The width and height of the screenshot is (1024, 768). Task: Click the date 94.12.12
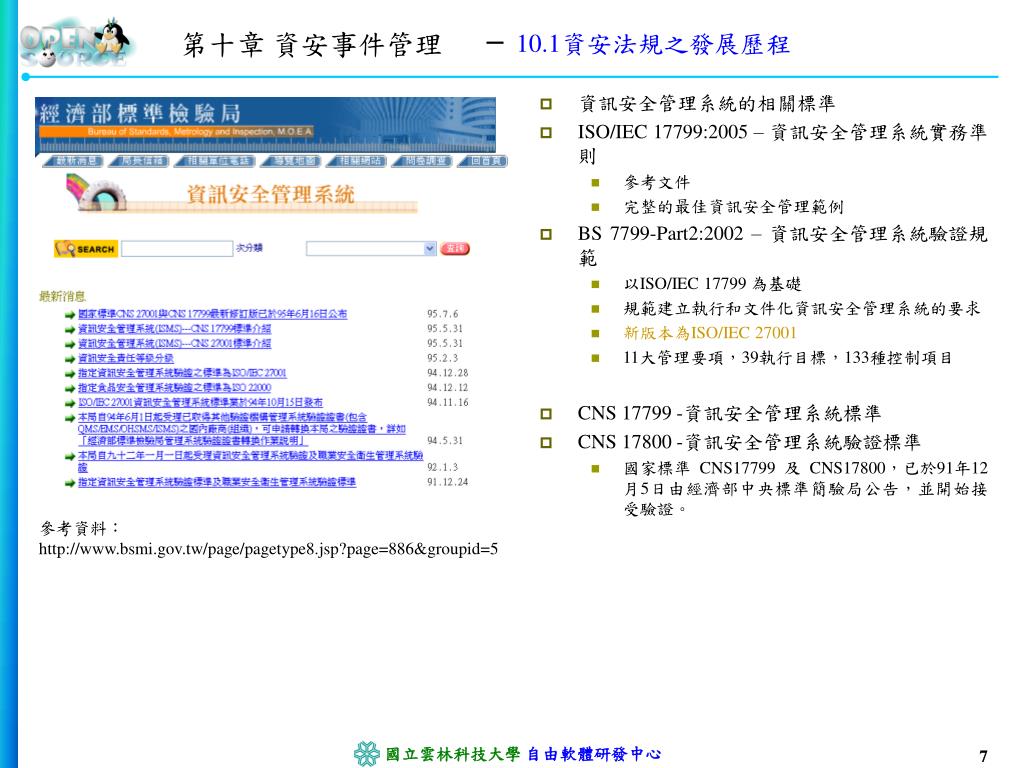[x=447, y=388]
